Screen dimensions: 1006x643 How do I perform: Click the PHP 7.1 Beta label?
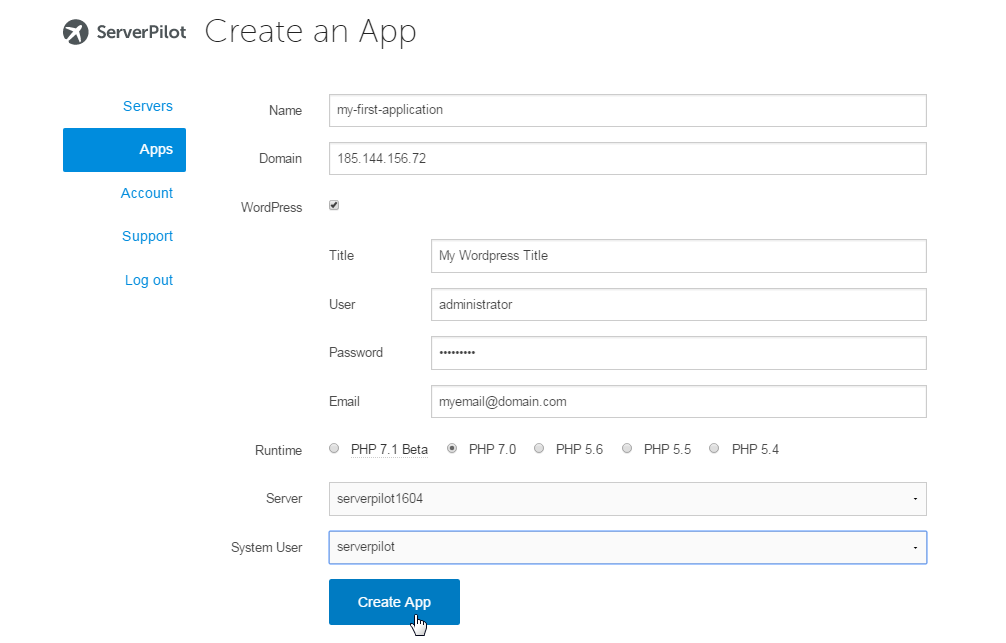(x=389, y=449)
